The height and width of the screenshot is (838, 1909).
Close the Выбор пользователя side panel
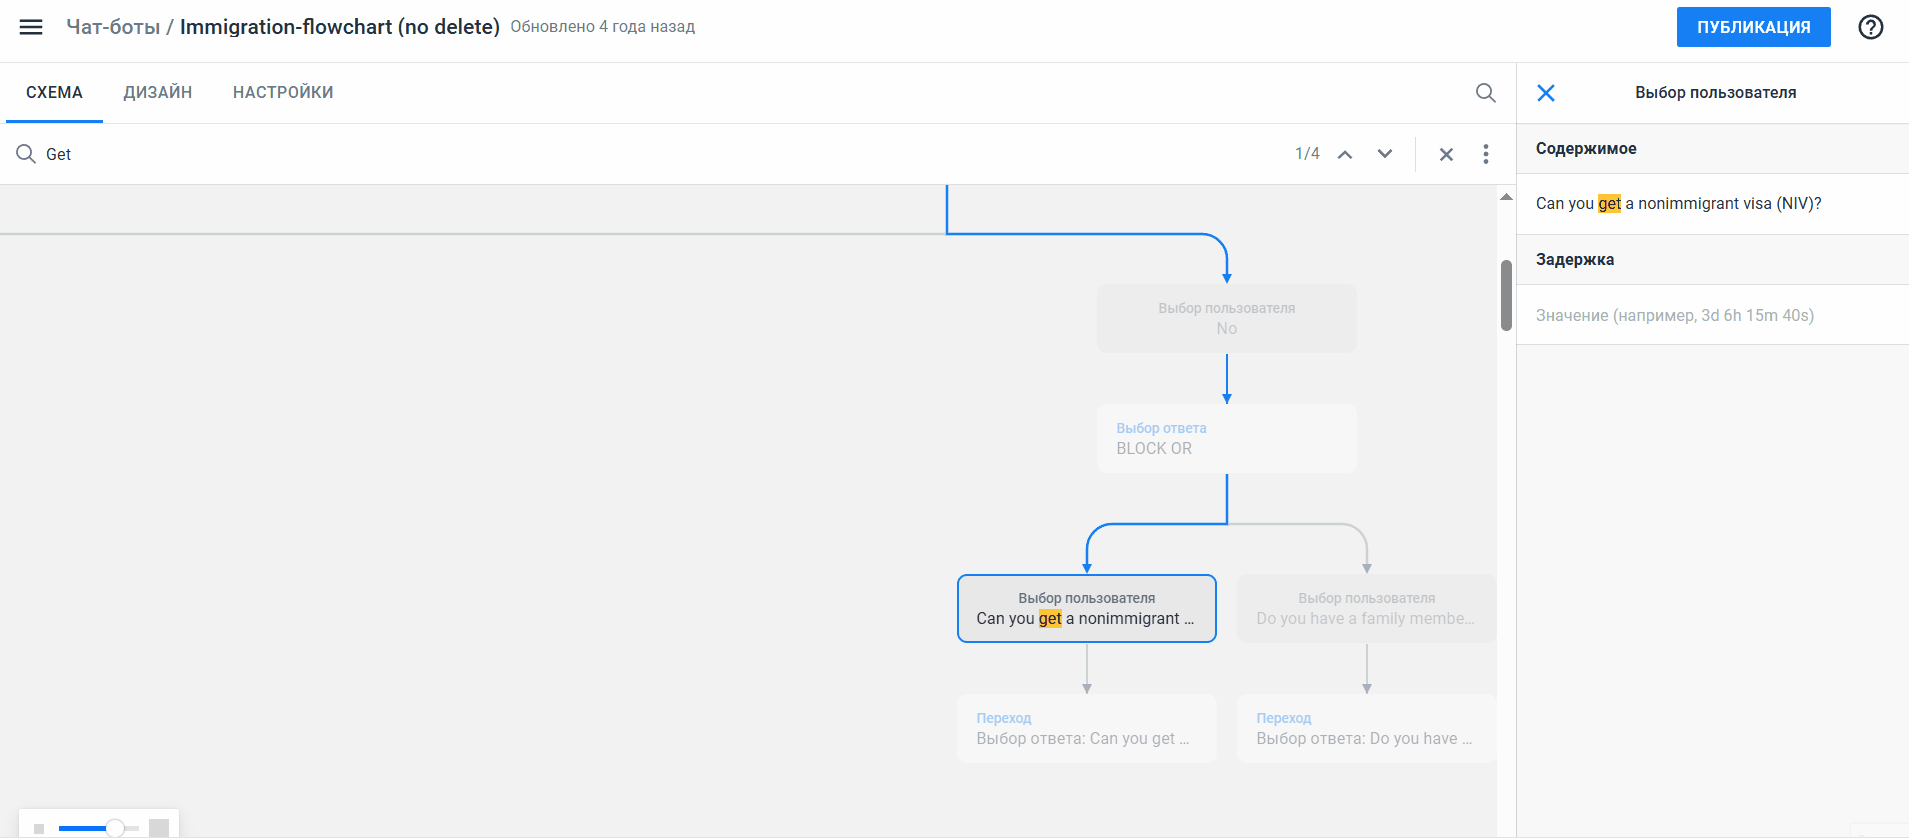tap(1545, 93)
